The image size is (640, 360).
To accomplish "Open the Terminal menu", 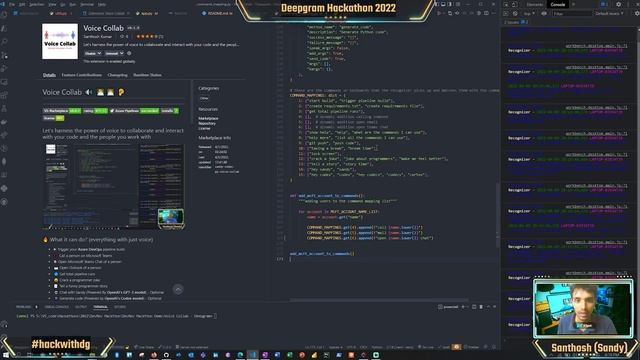I will click(x=87, y=4).
